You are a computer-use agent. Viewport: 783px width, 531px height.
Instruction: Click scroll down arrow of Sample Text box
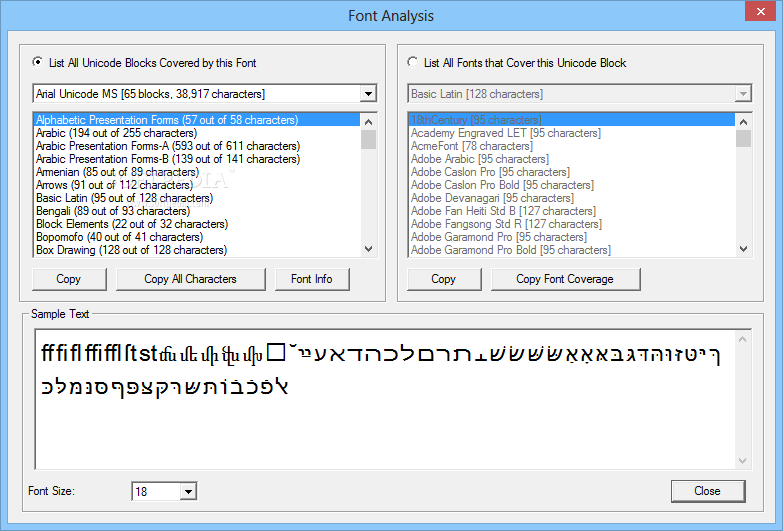743,461
